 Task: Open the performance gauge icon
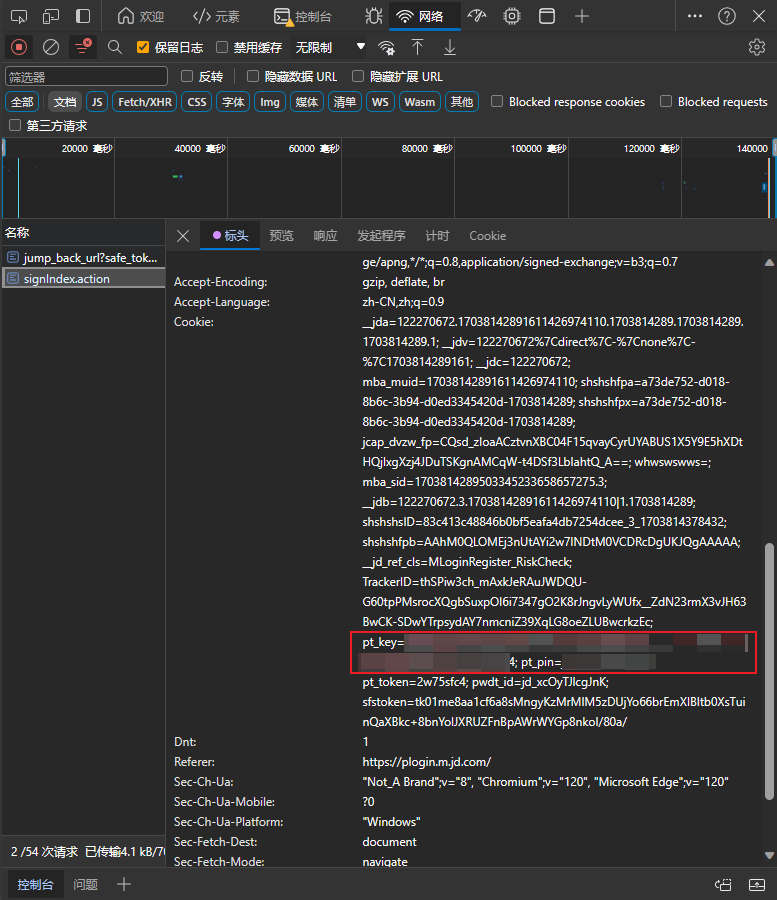[x=477, y=16]
